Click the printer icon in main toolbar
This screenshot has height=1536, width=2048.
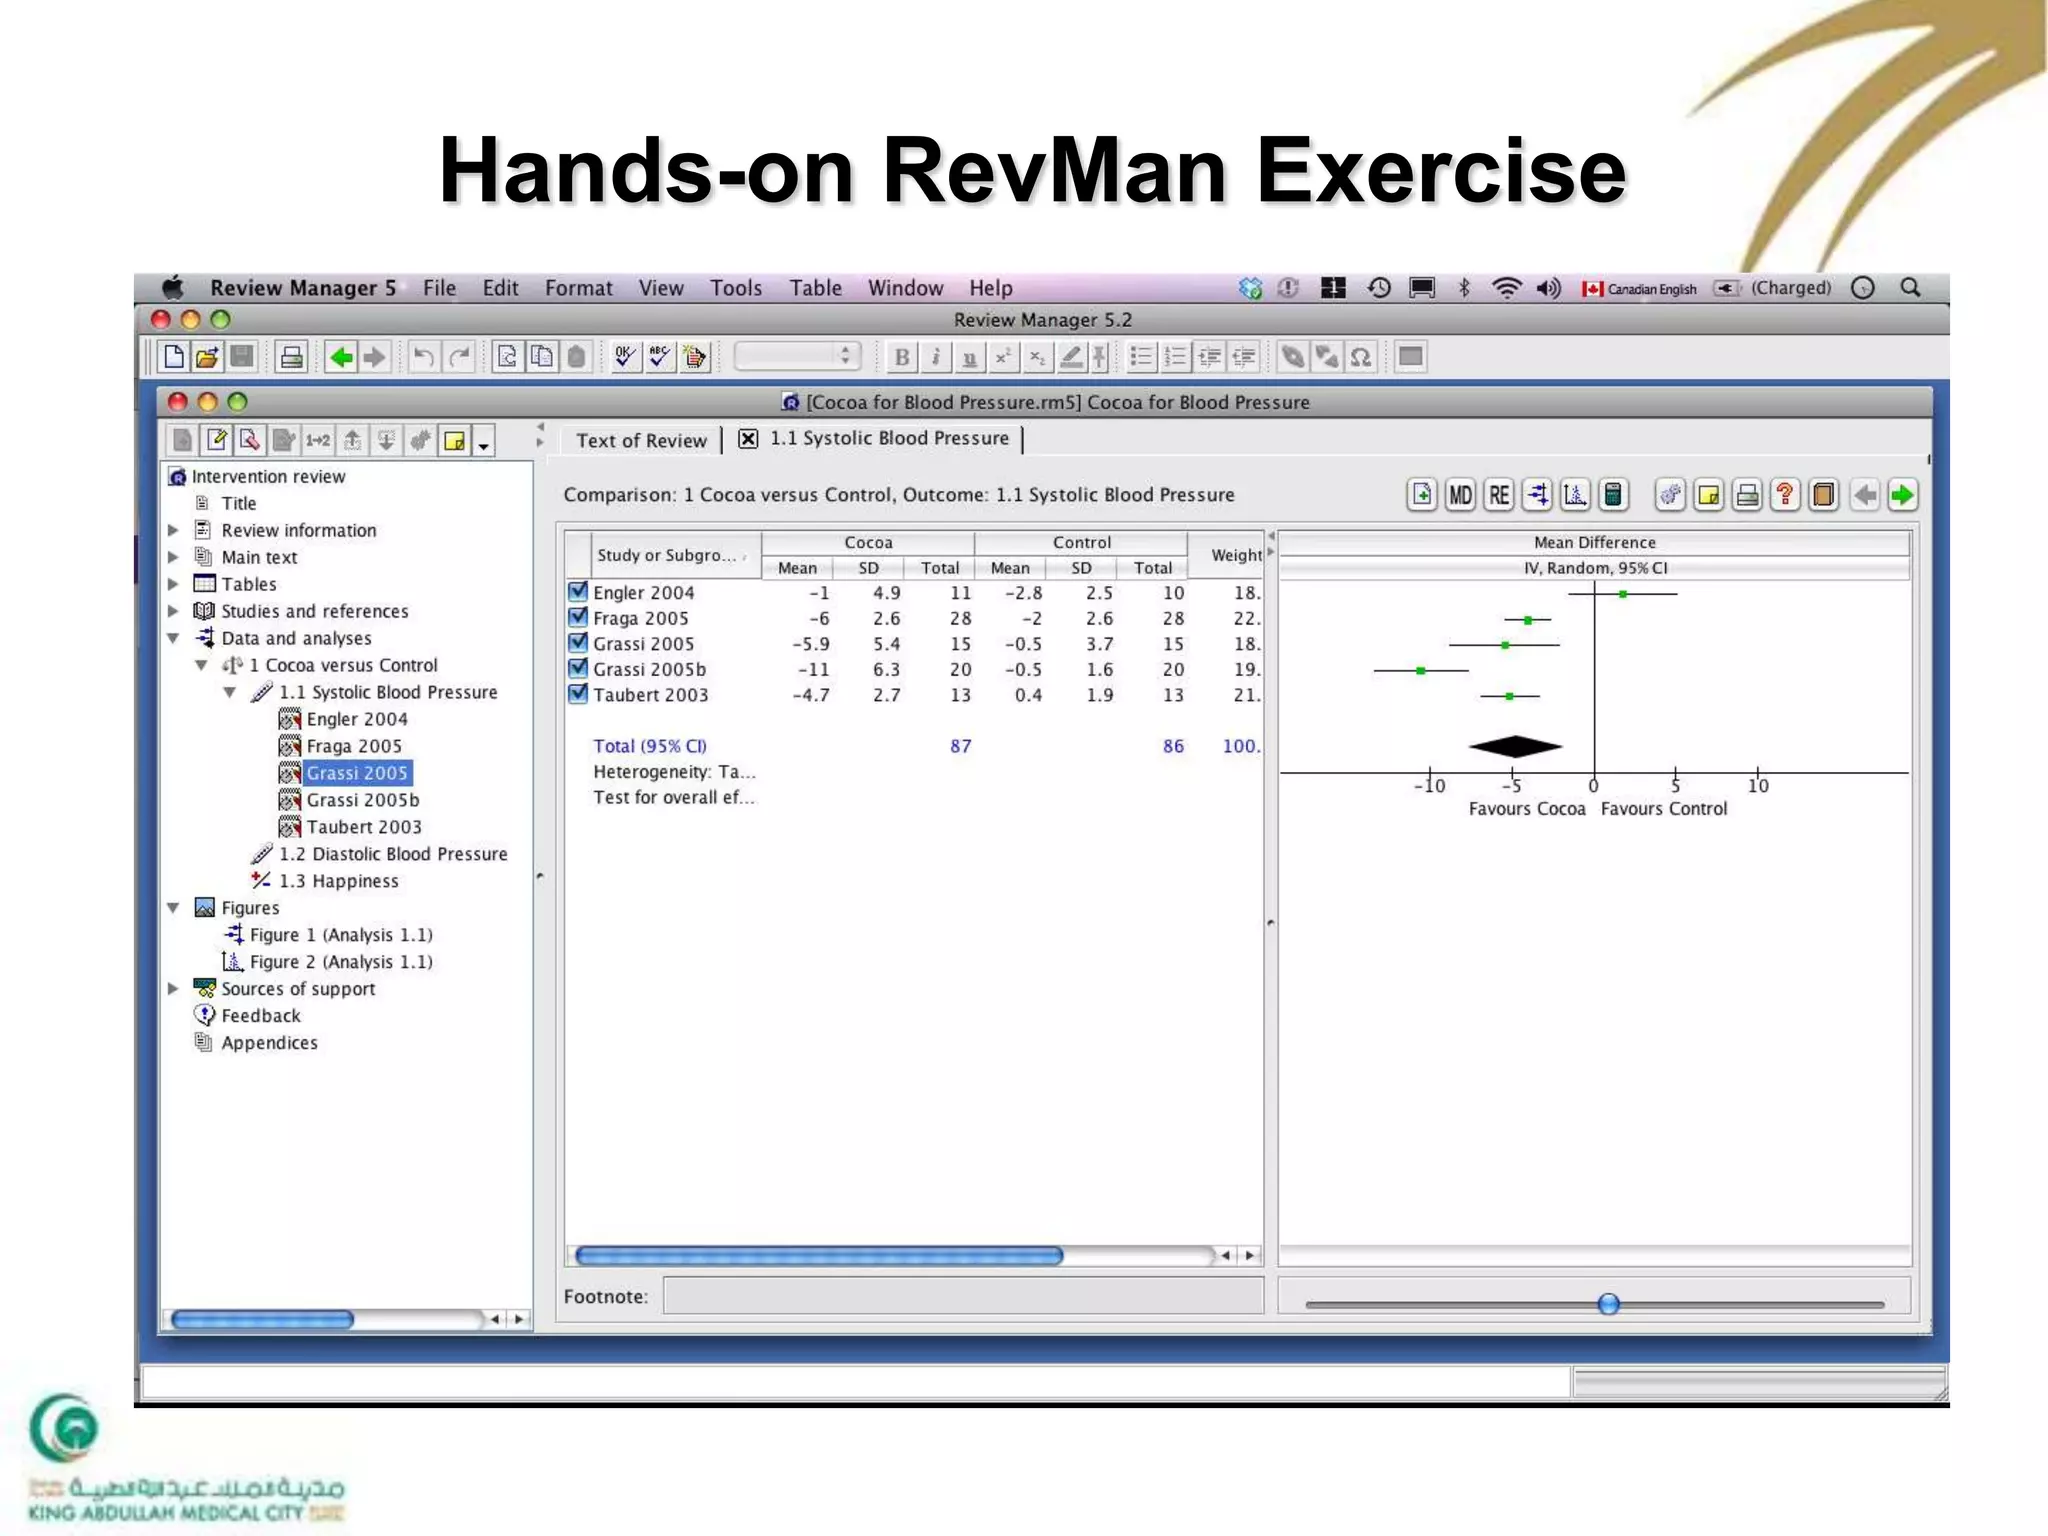(292, 357)
